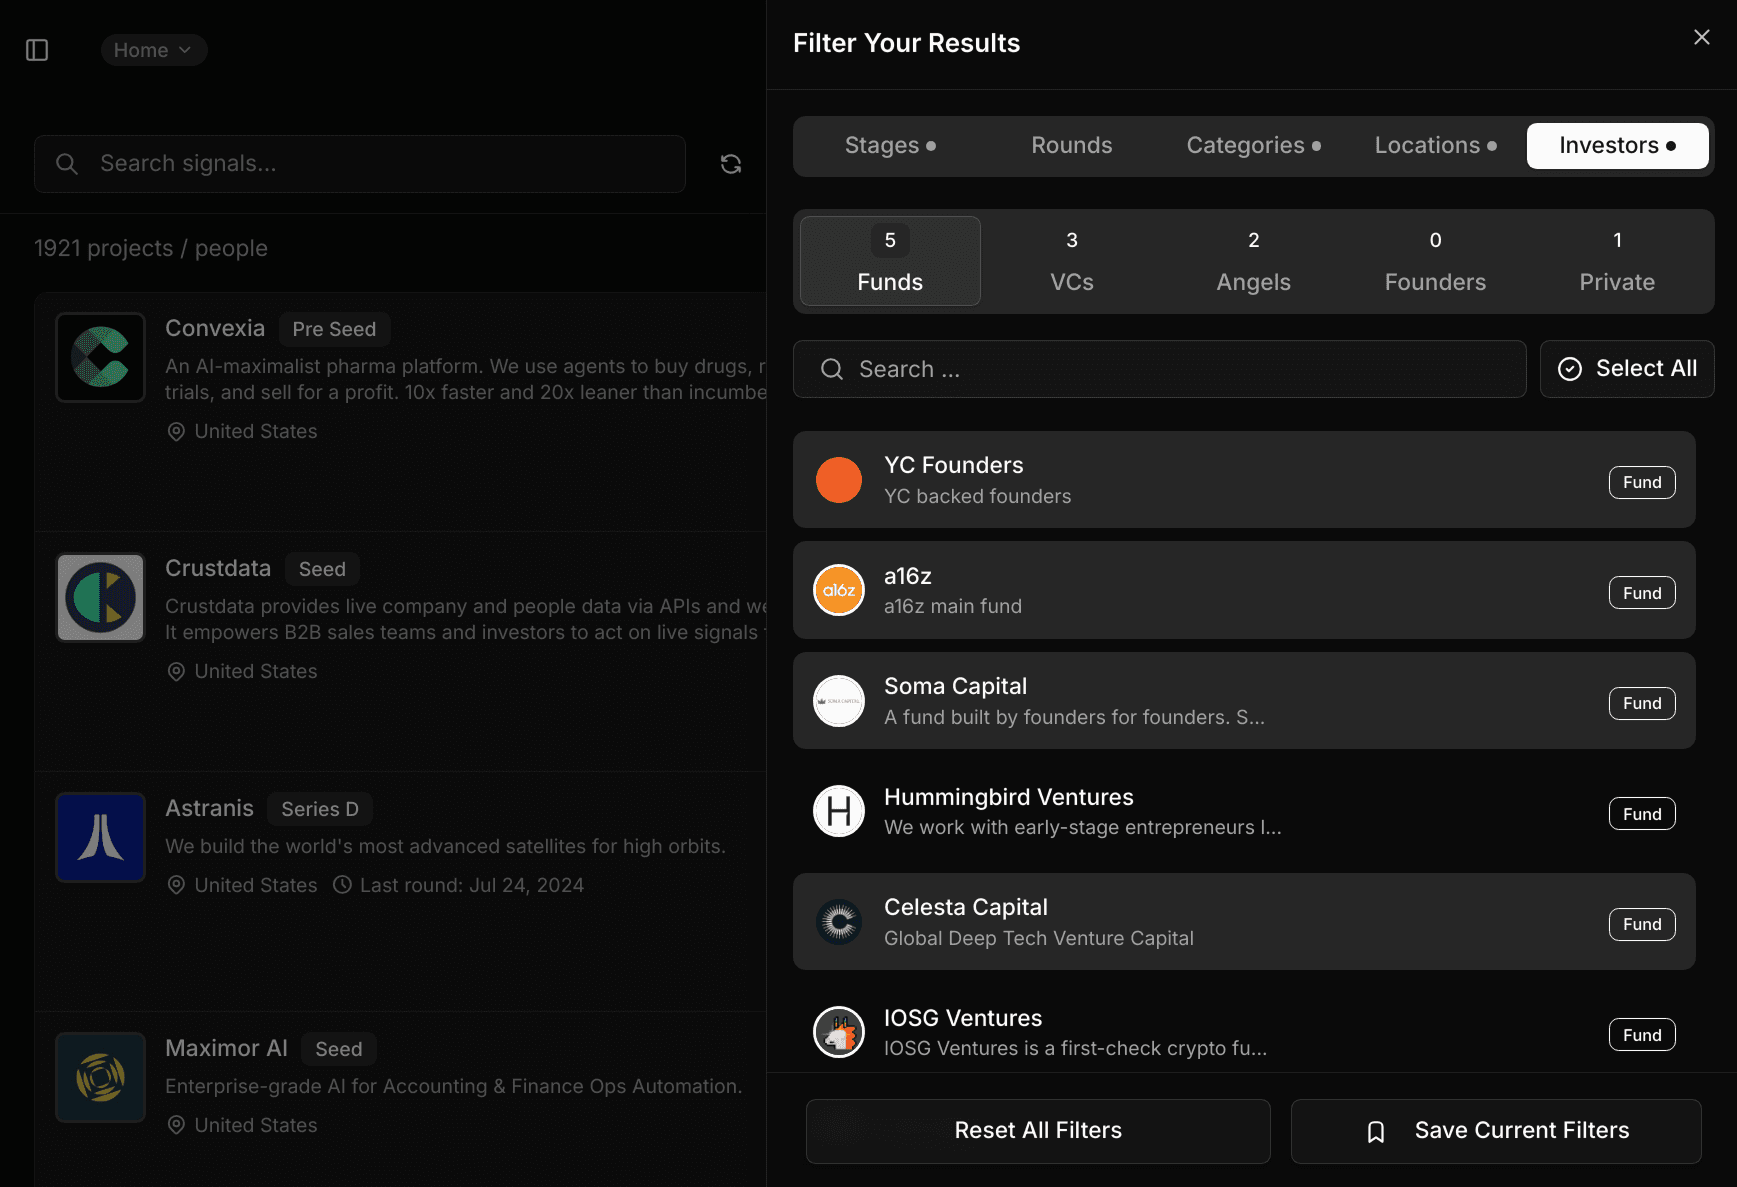Show the Angels investor group

1253,261
